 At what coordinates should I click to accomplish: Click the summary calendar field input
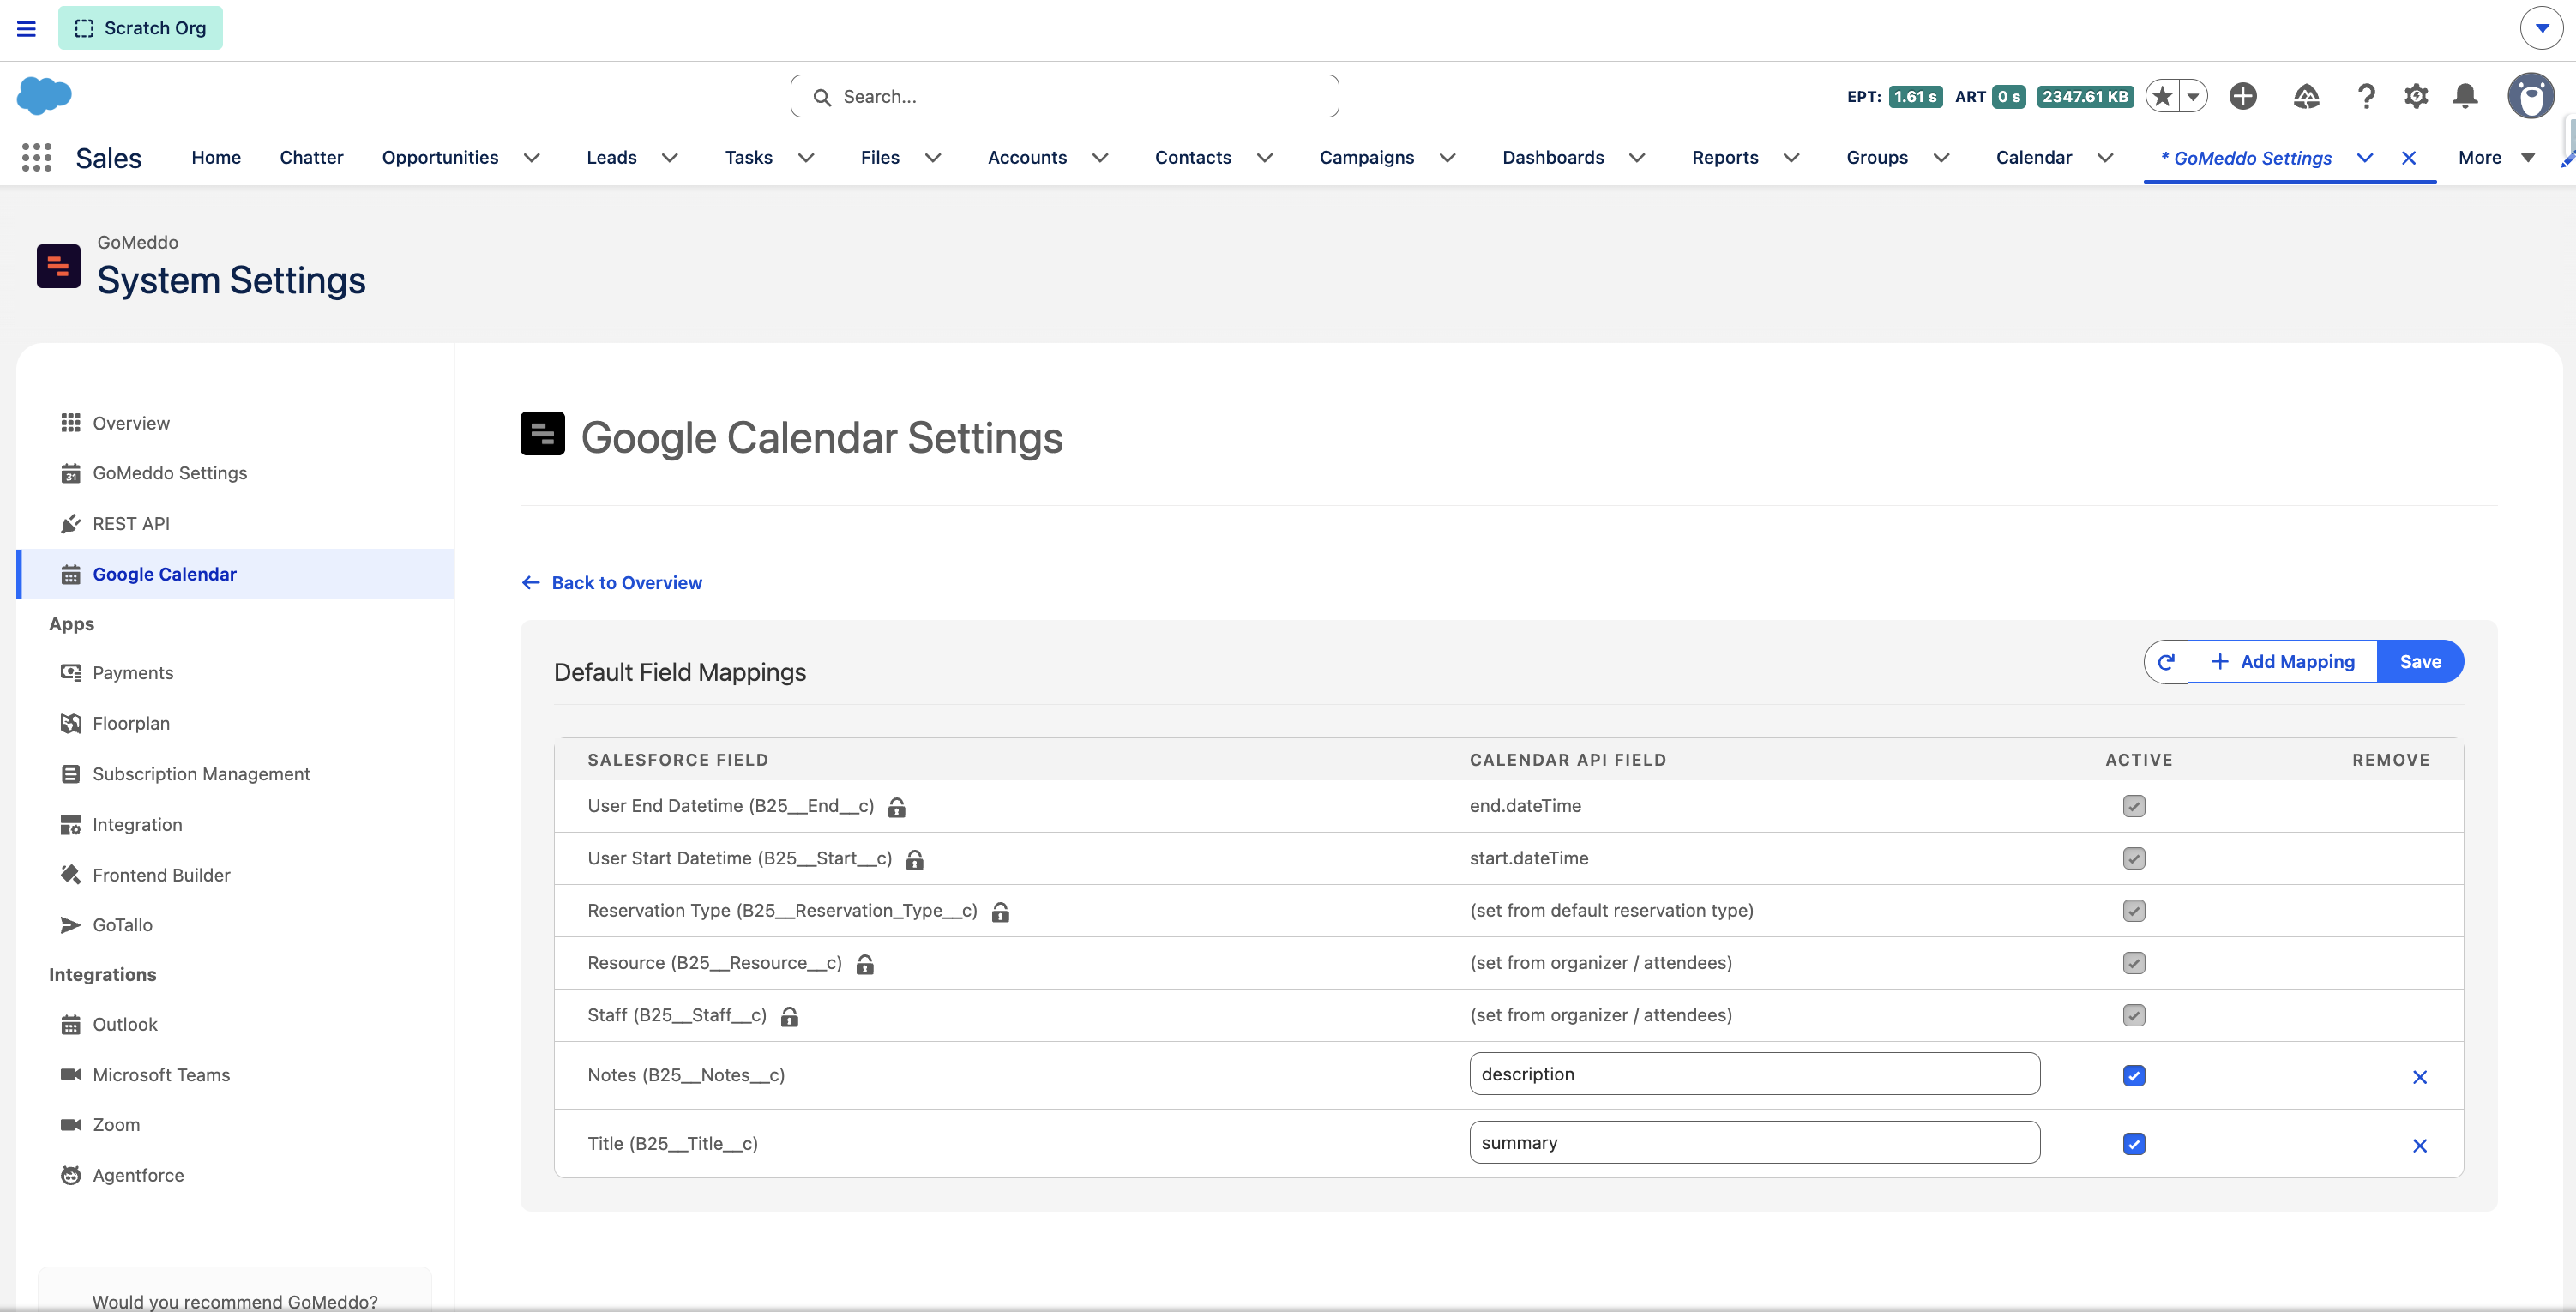point(1754,1142)
